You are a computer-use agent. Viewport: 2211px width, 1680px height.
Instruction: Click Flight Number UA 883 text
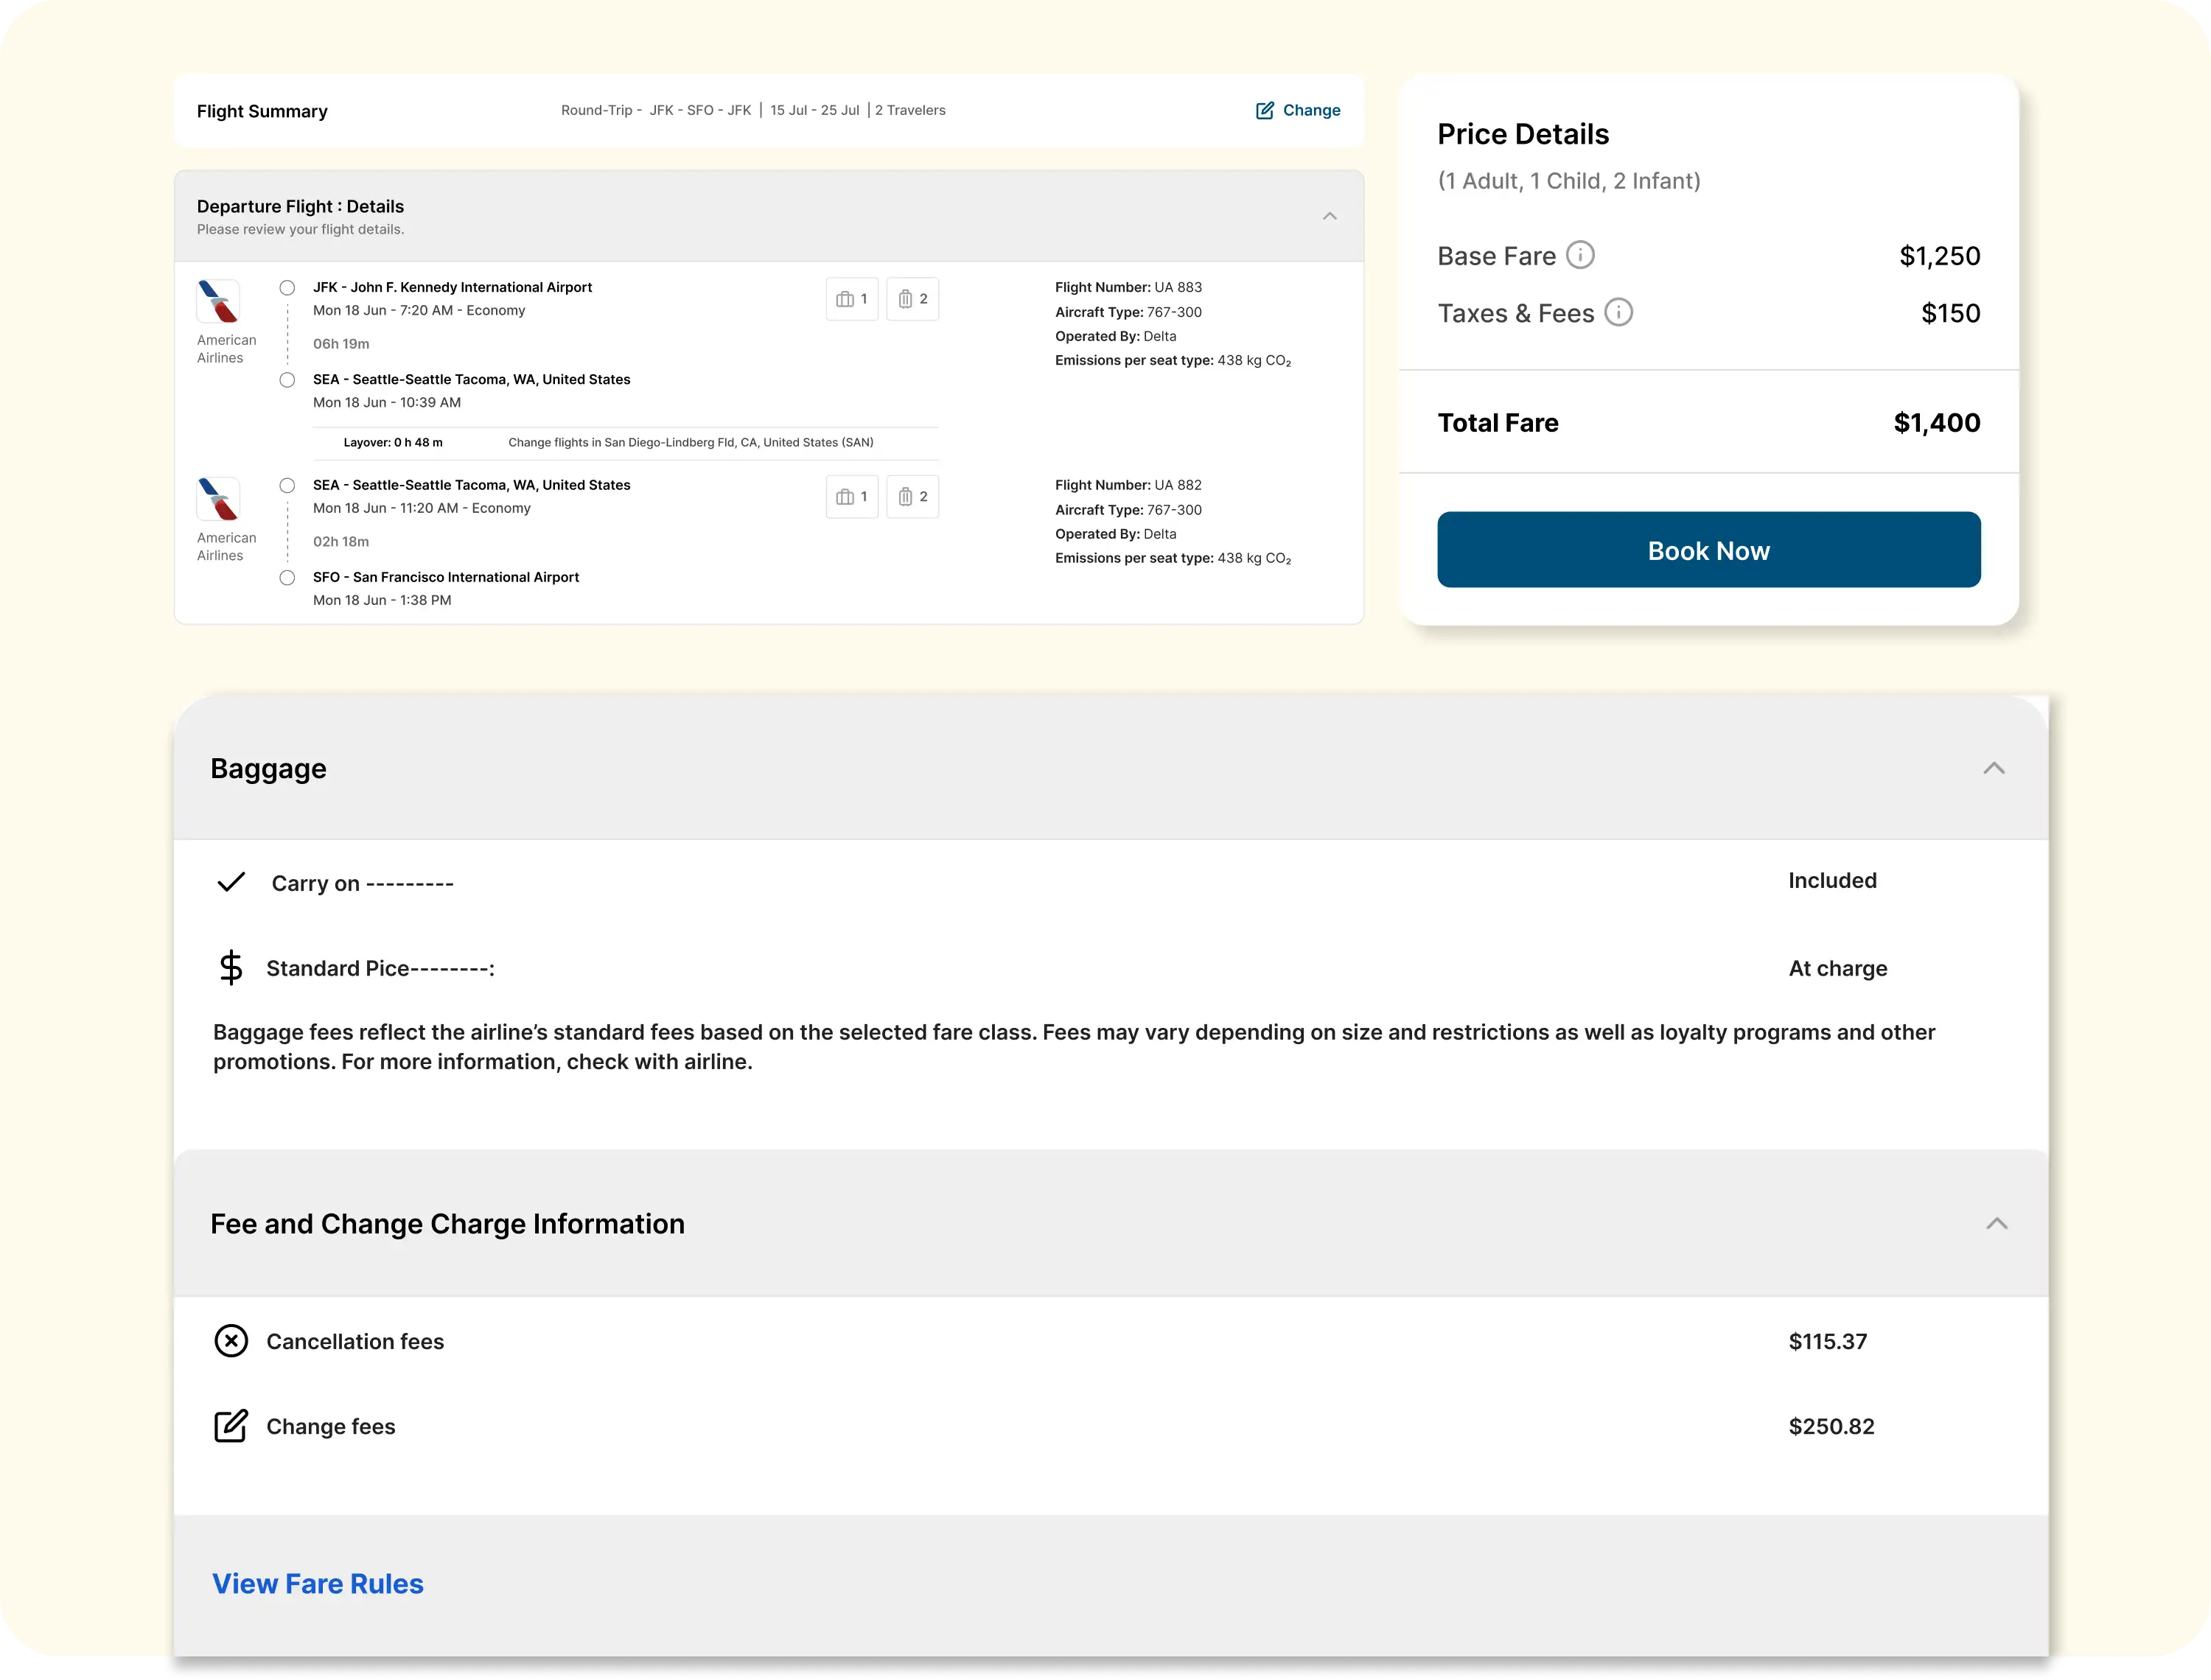[x=1128, y=287]
